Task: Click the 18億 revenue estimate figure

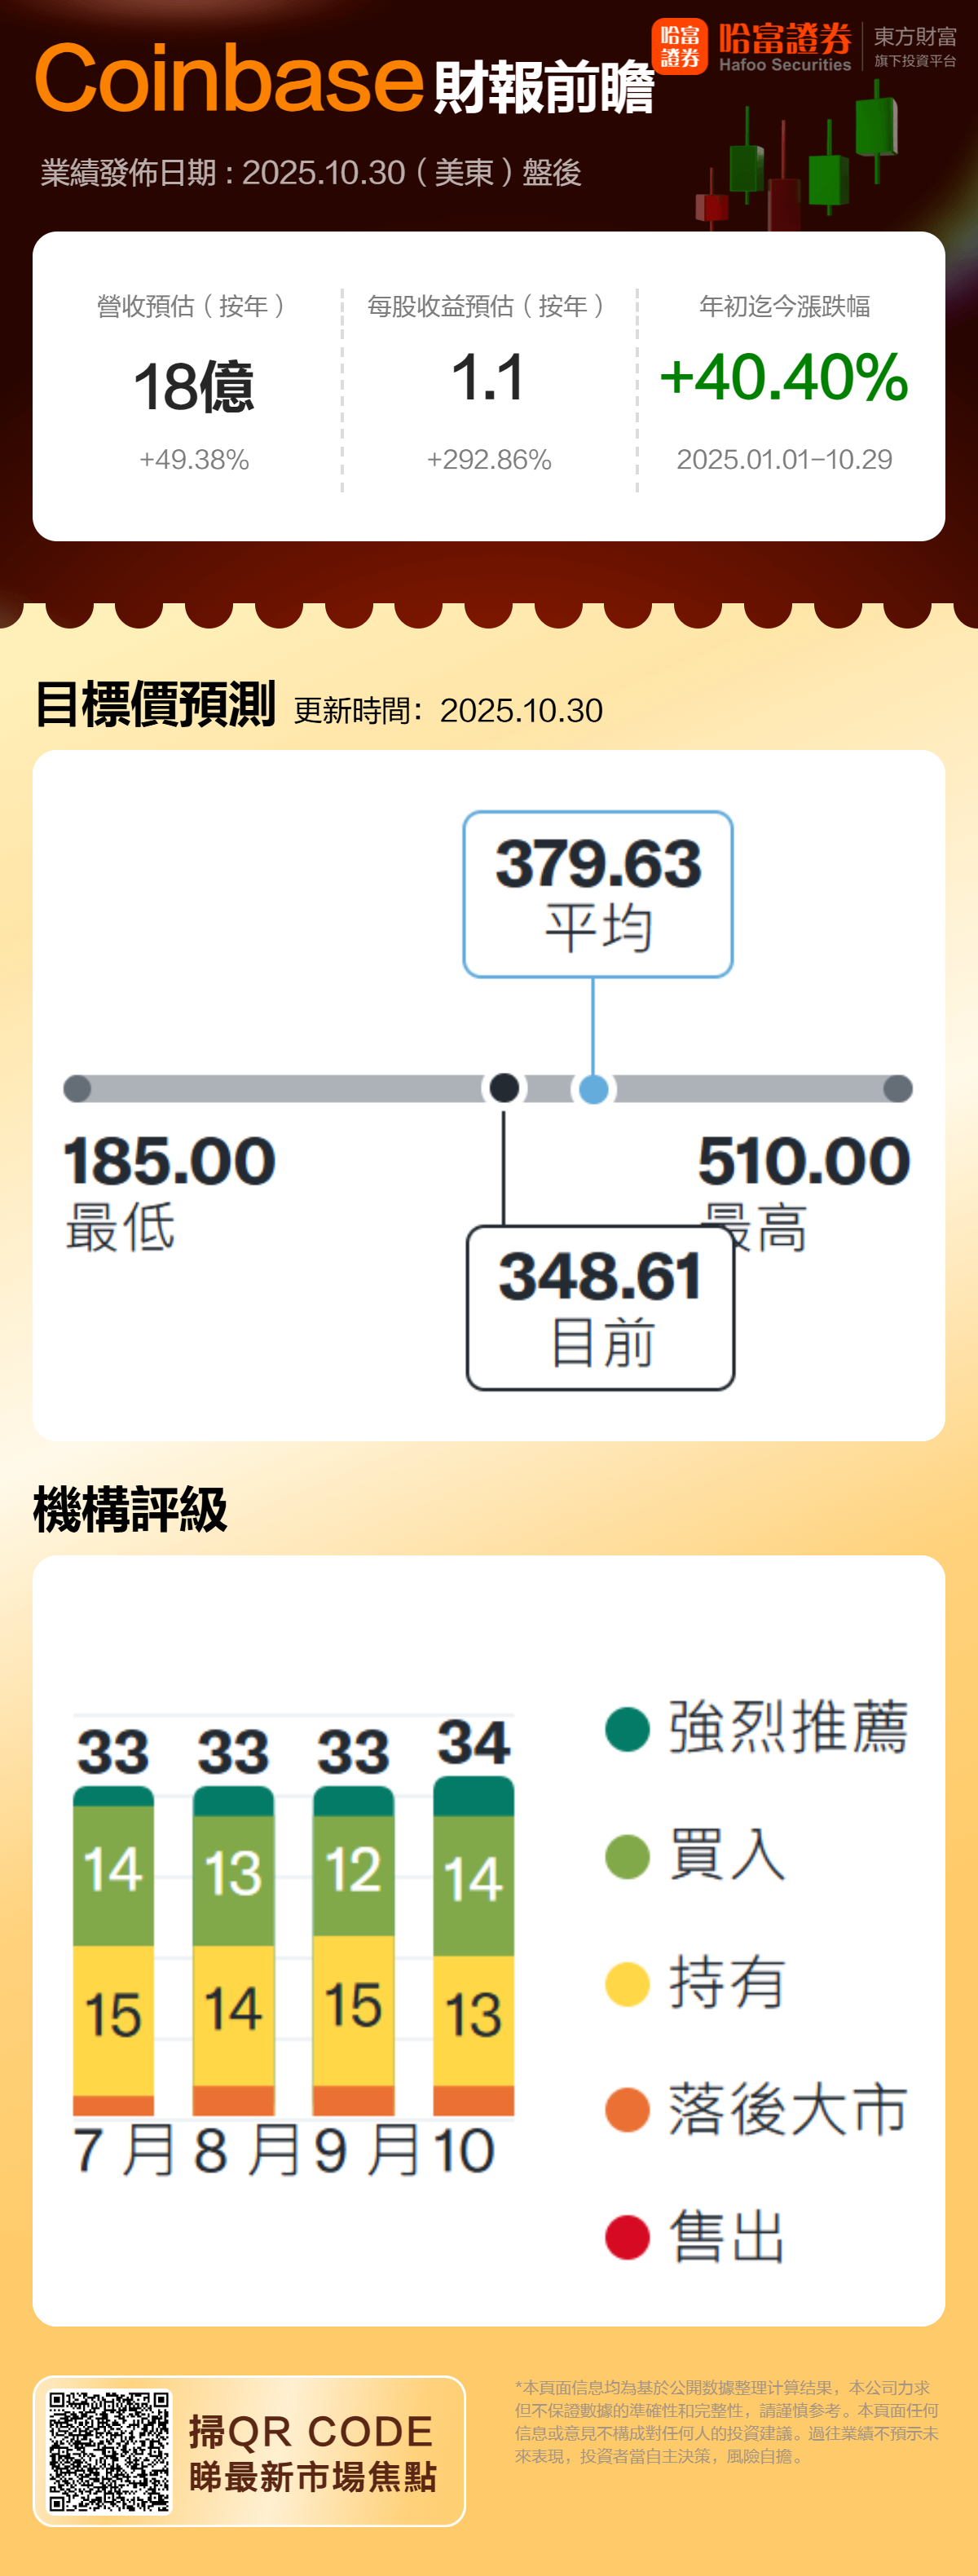Action: pyautogui.click(x=194, y=387)
